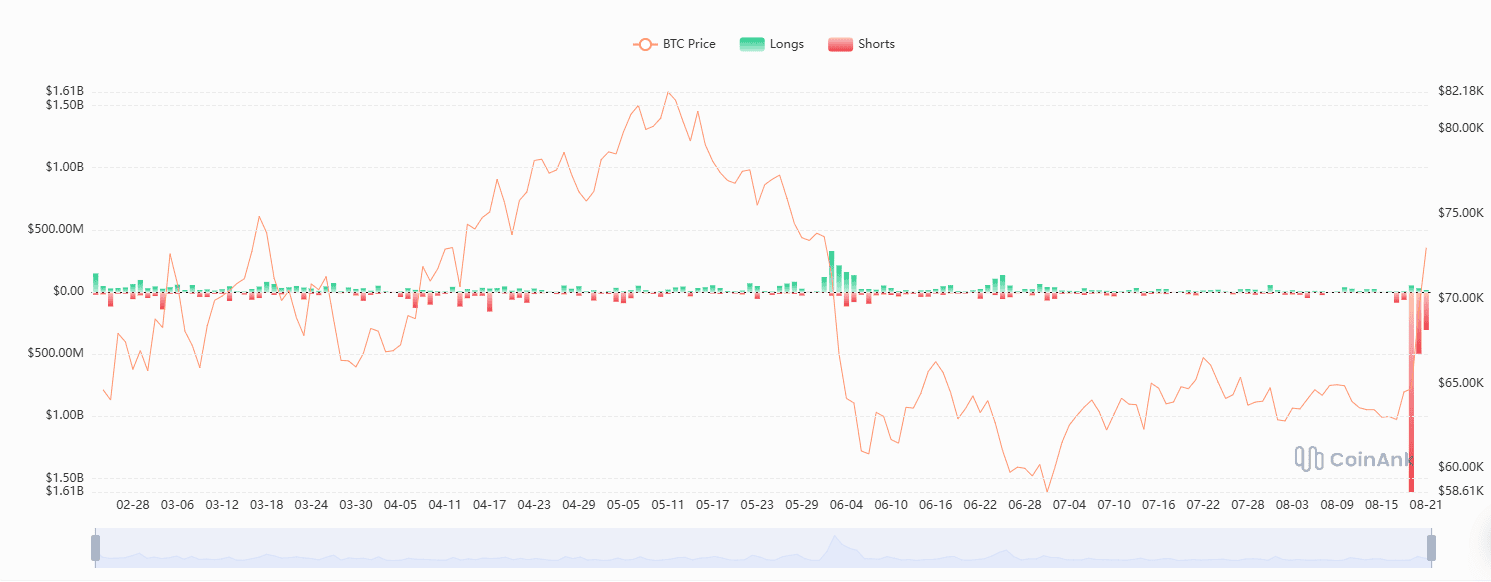Viewport: 1491px width, 582px height.
Task: Click the 07-04 date label
Action: [1069, 505]
